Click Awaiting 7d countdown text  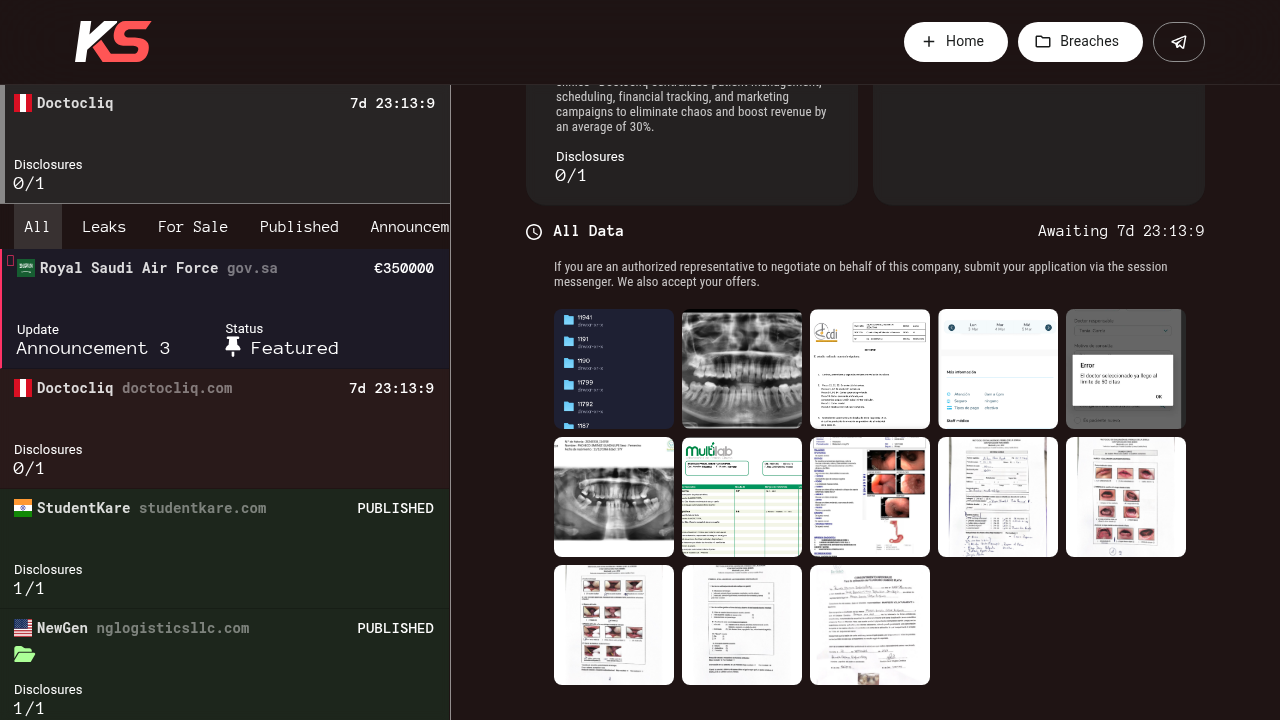[x=1121, y=231]
